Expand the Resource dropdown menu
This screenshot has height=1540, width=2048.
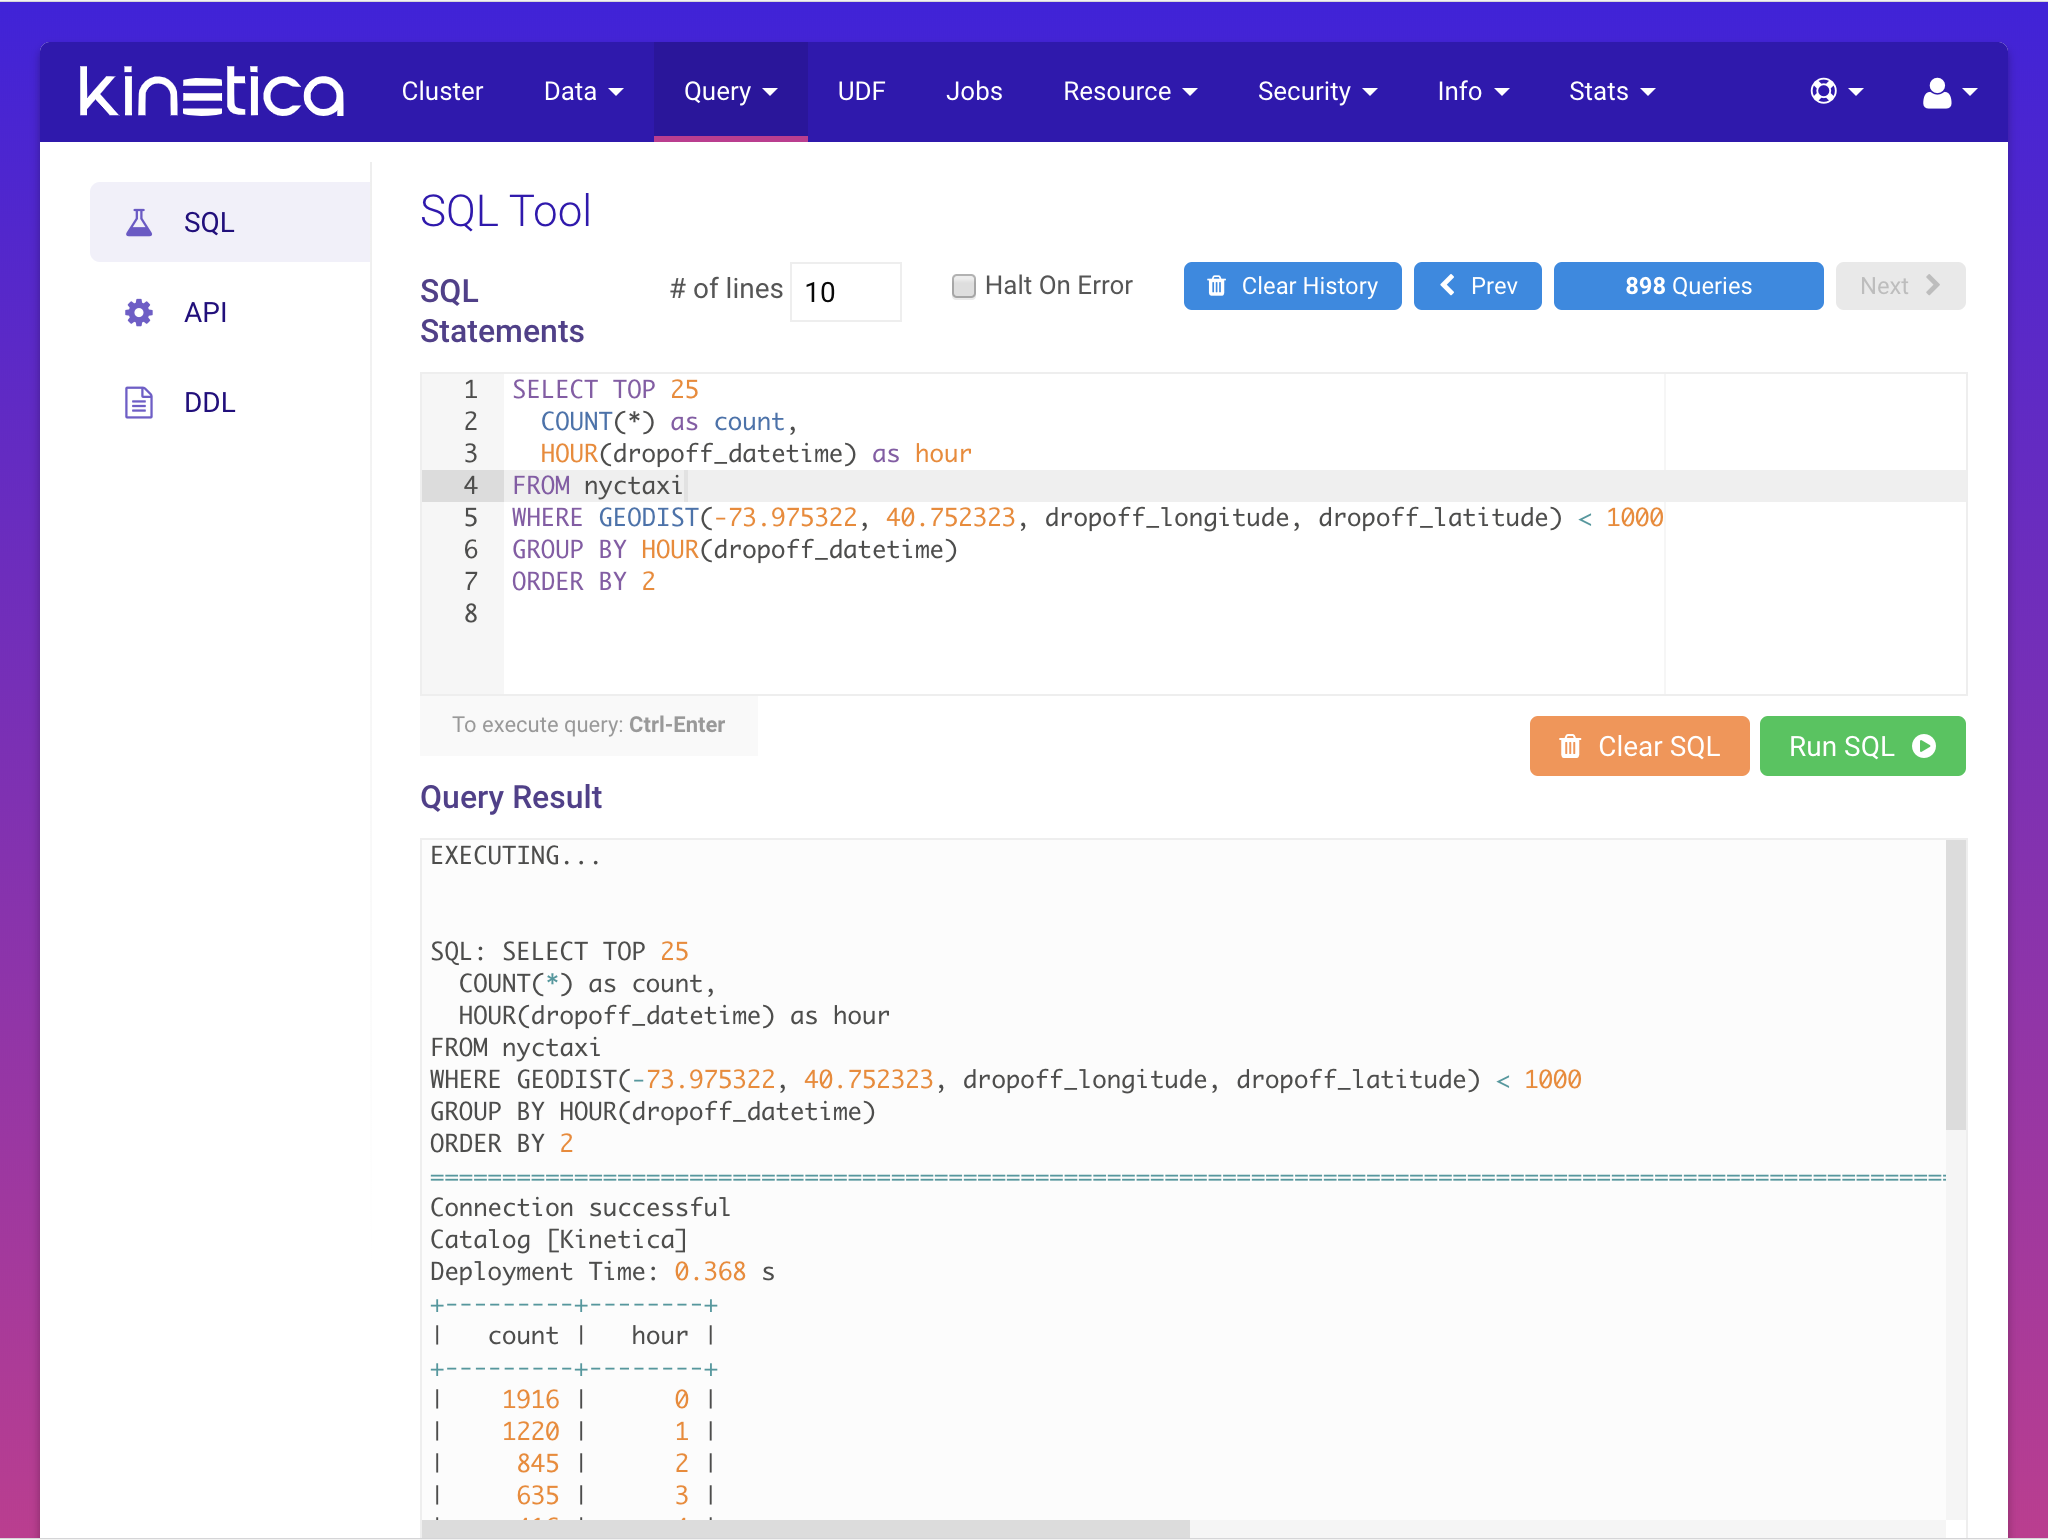point(1129,91)
